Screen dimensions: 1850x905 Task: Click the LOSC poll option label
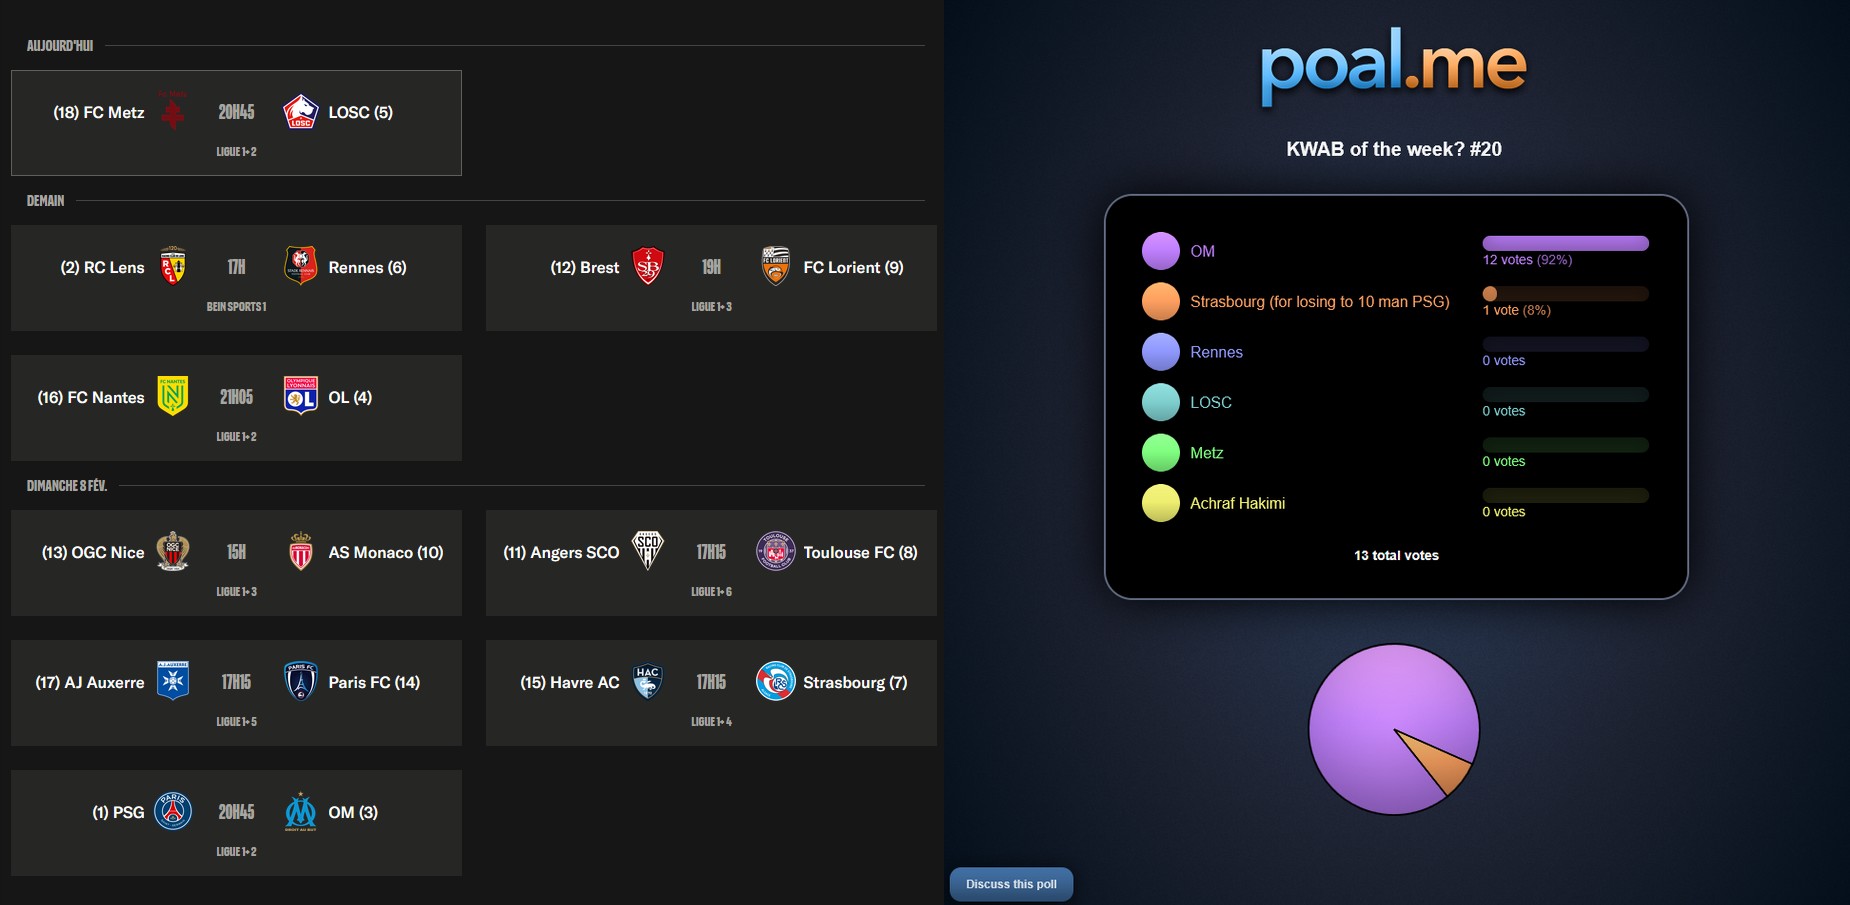point(1210,402)
